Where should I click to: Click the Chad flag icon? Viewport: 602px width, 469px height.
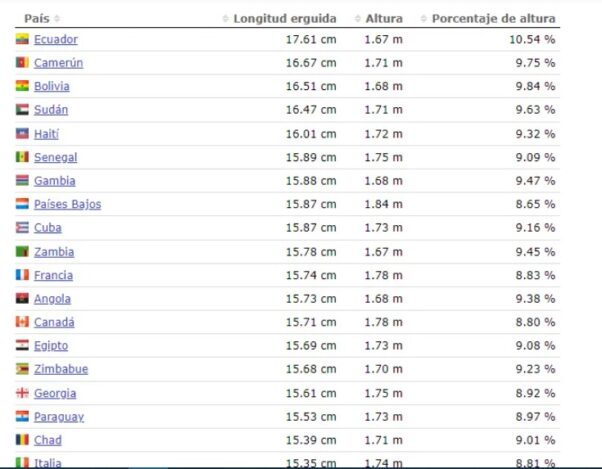coord(22,440)
